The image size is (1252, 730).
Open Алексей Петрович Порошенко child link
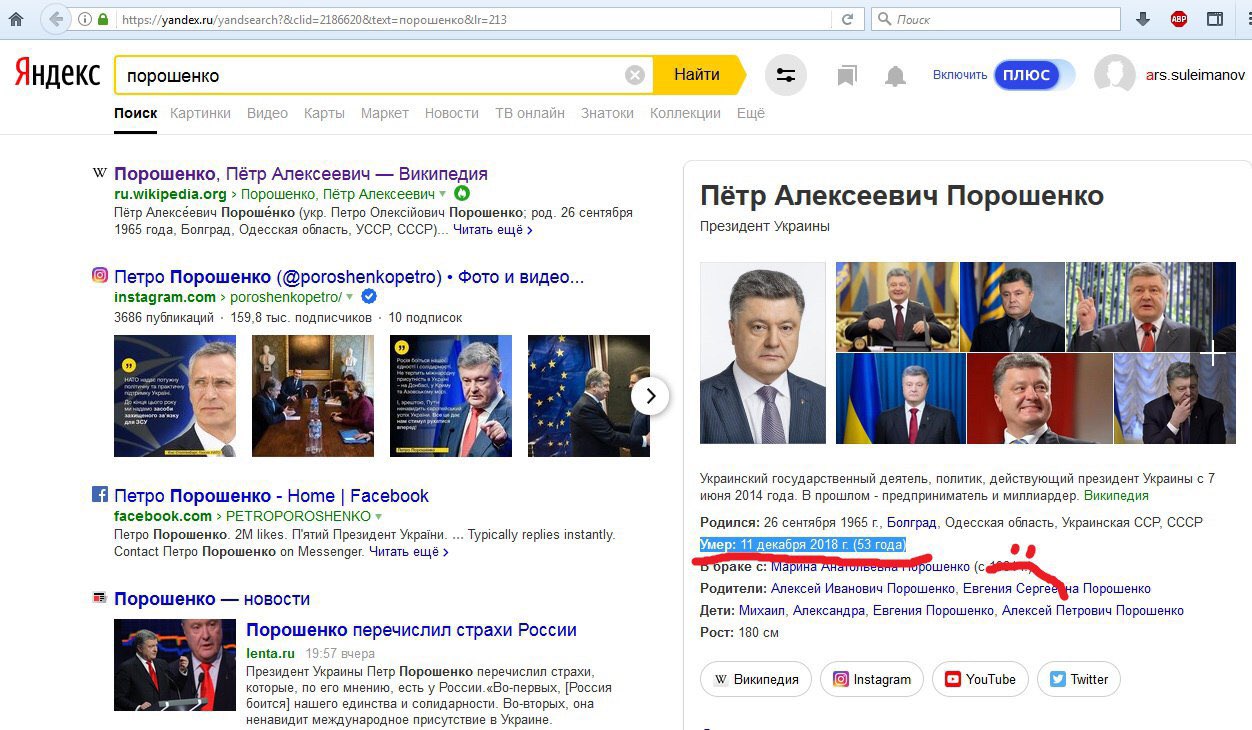click(x=1093, y=611)
